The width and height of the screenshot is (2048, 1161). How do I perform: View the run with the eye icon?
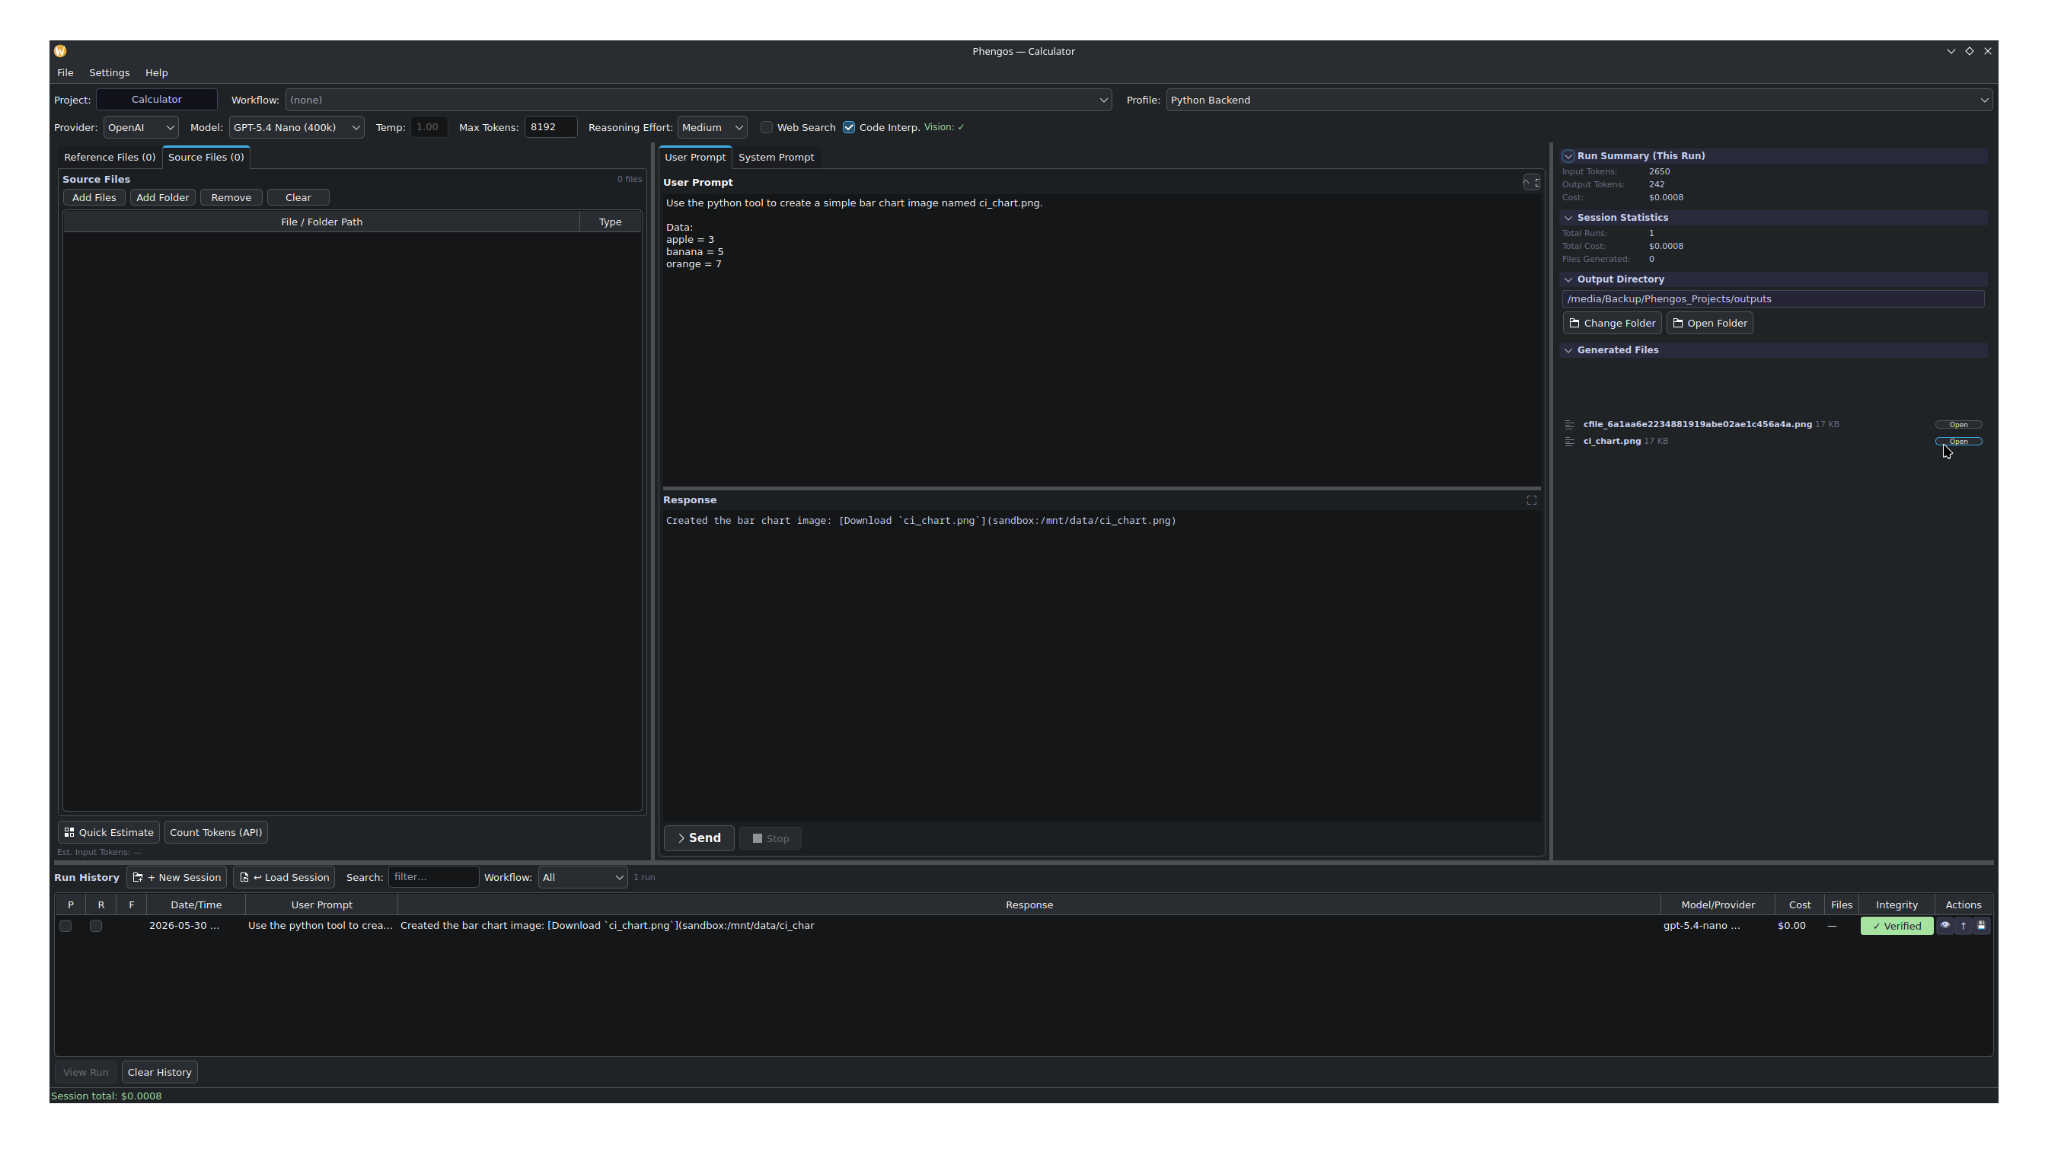1945,926
